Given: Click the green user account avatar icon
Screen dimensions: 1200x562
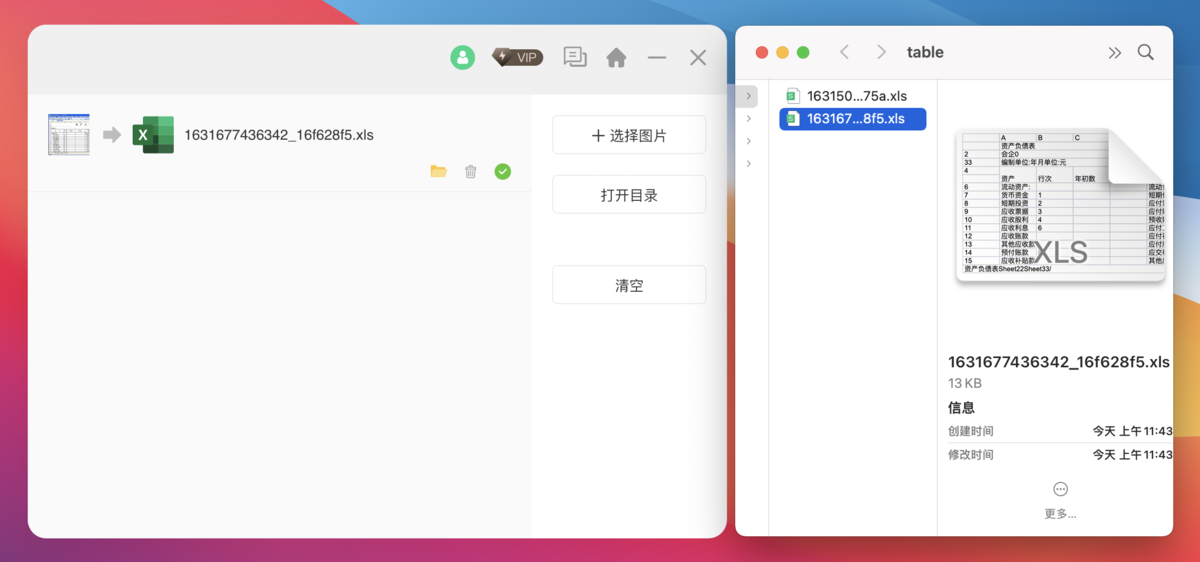Looking at the screenshot, I should pyautogui.click(x=462, y=57).
